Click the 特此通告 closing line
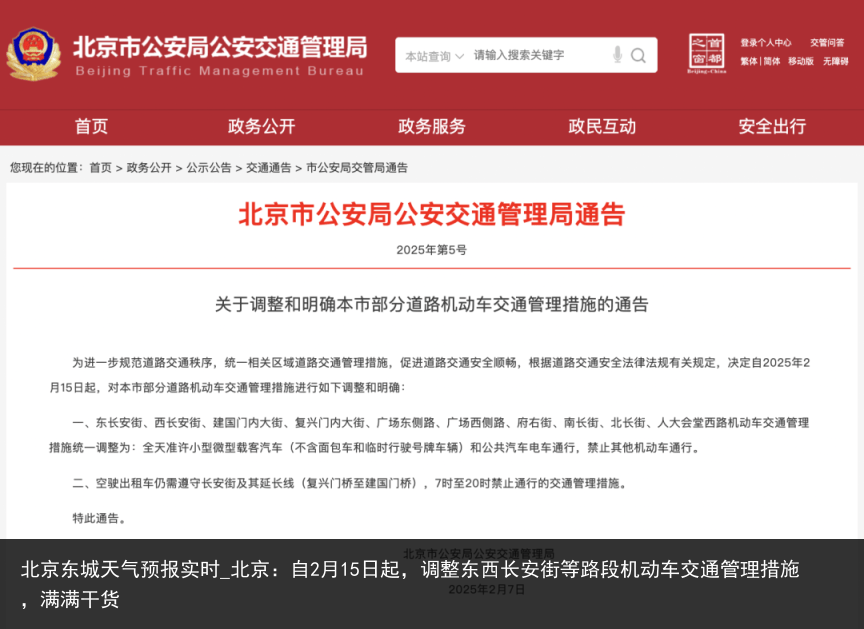This screenshot has height=629, width=864. [99, 518]
